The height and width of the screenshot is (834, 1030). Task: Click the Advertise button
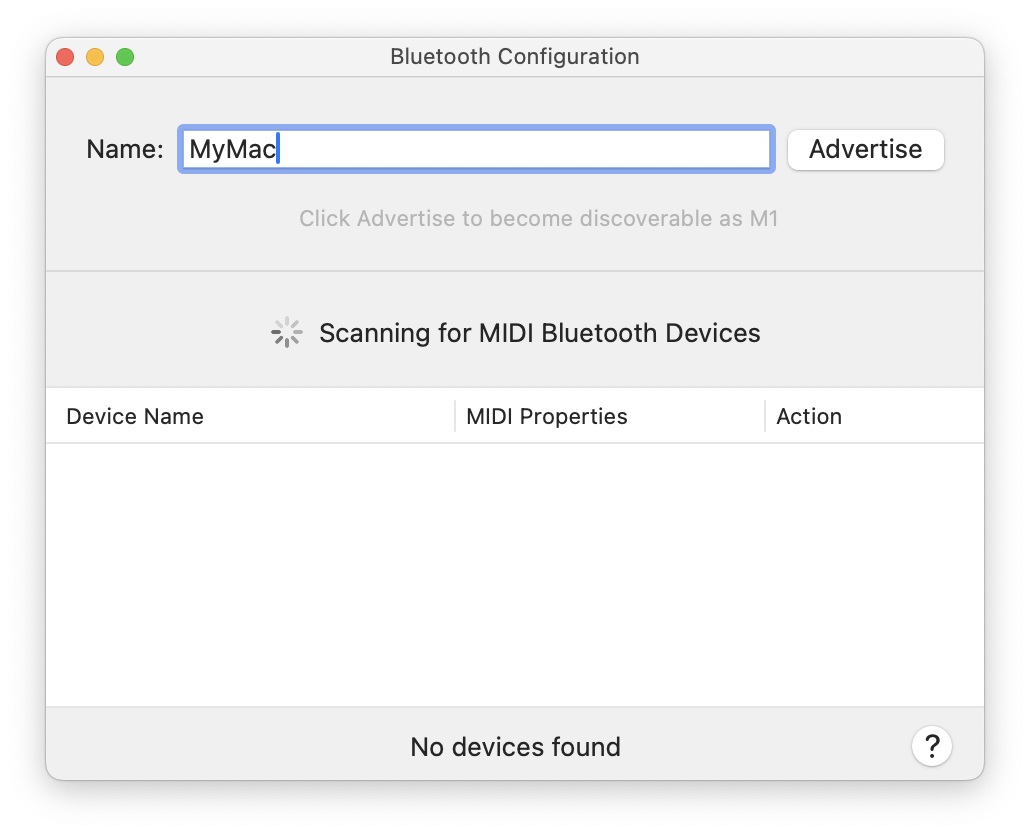(x=865, y=150)
